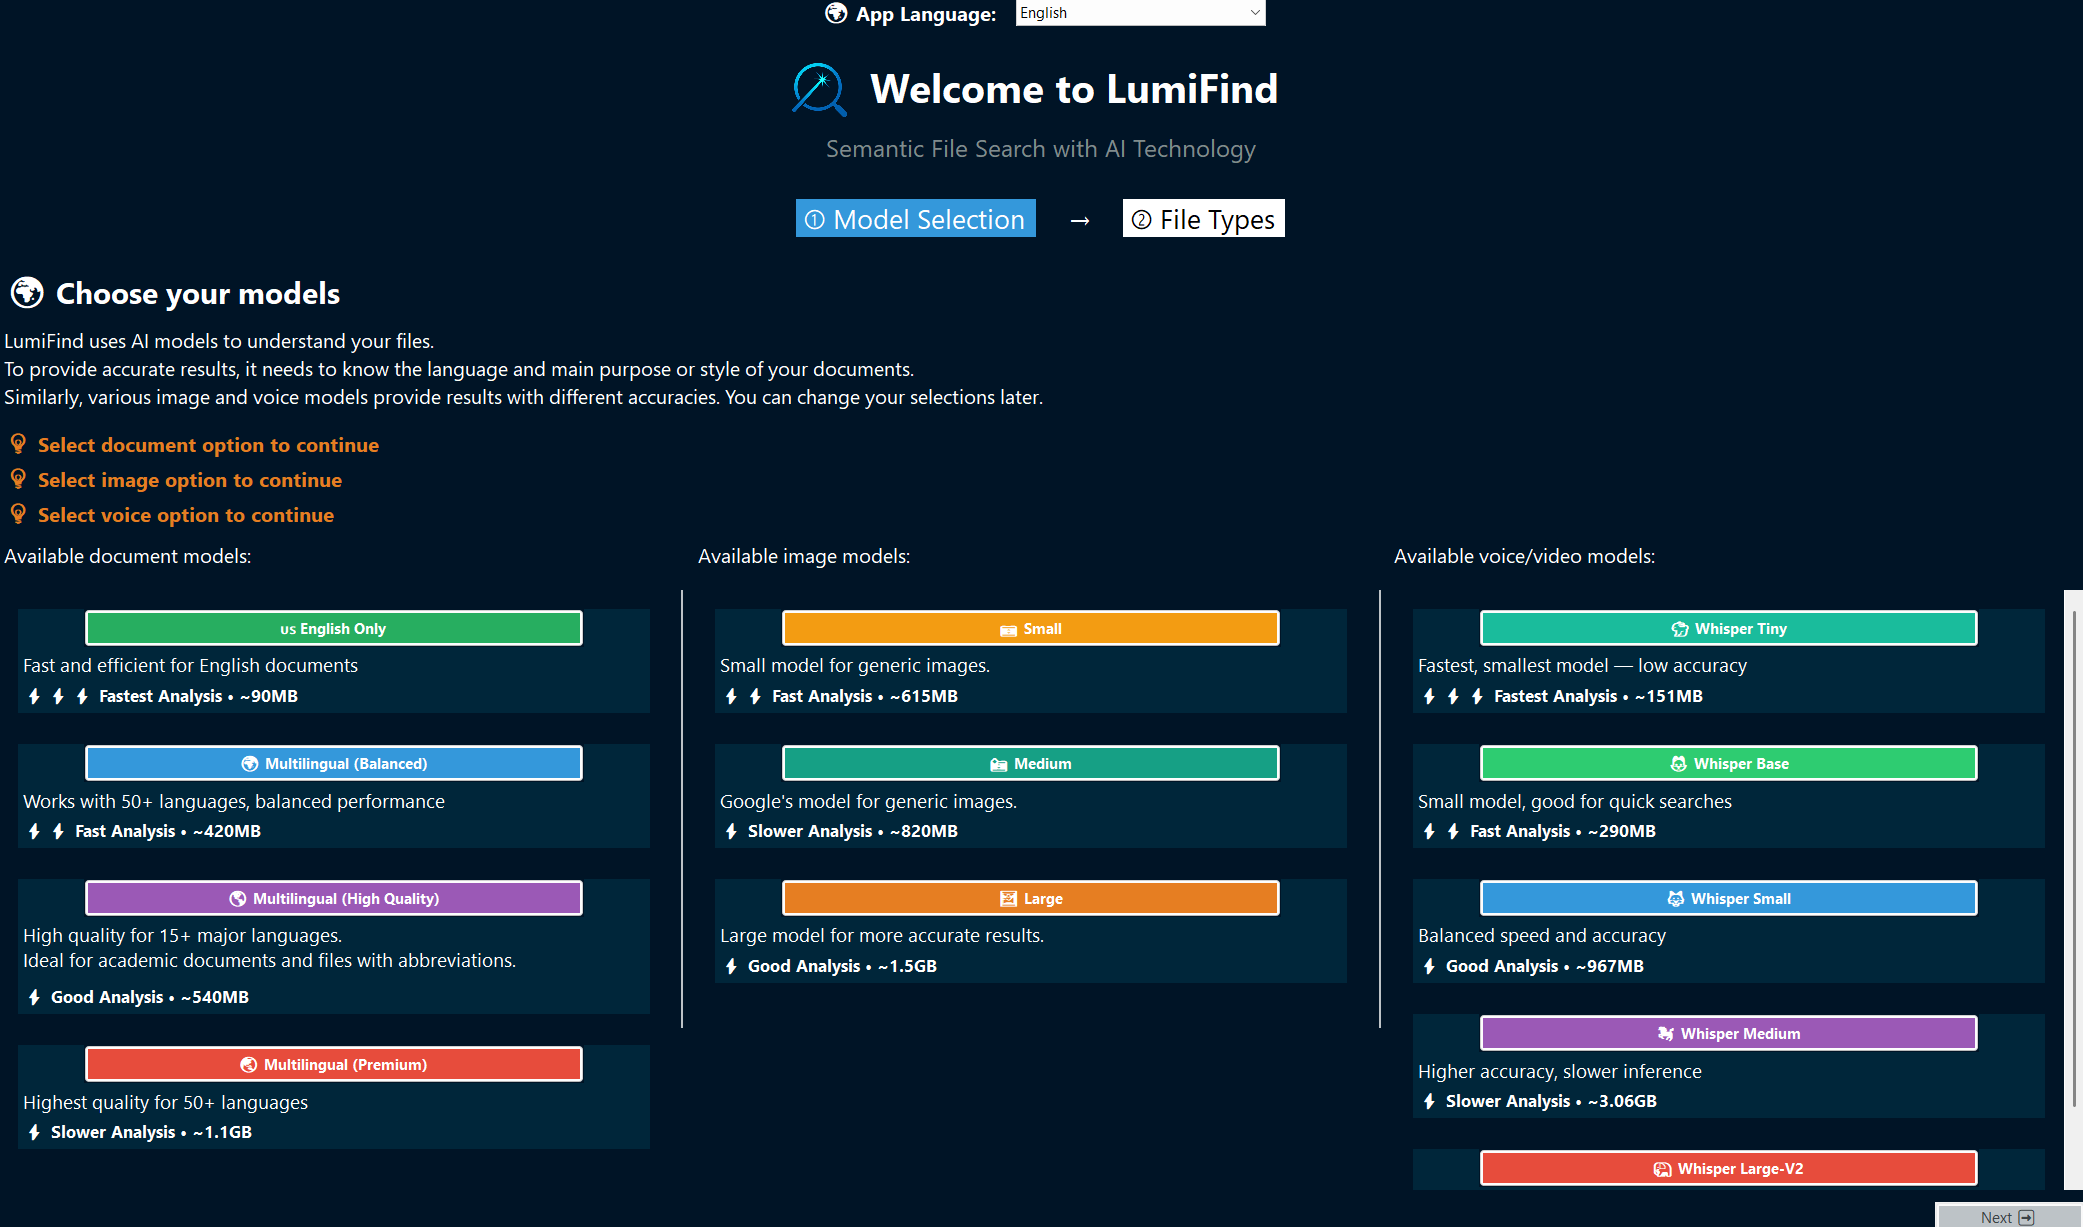Click the Next button

click(x=2007, y=1216)
